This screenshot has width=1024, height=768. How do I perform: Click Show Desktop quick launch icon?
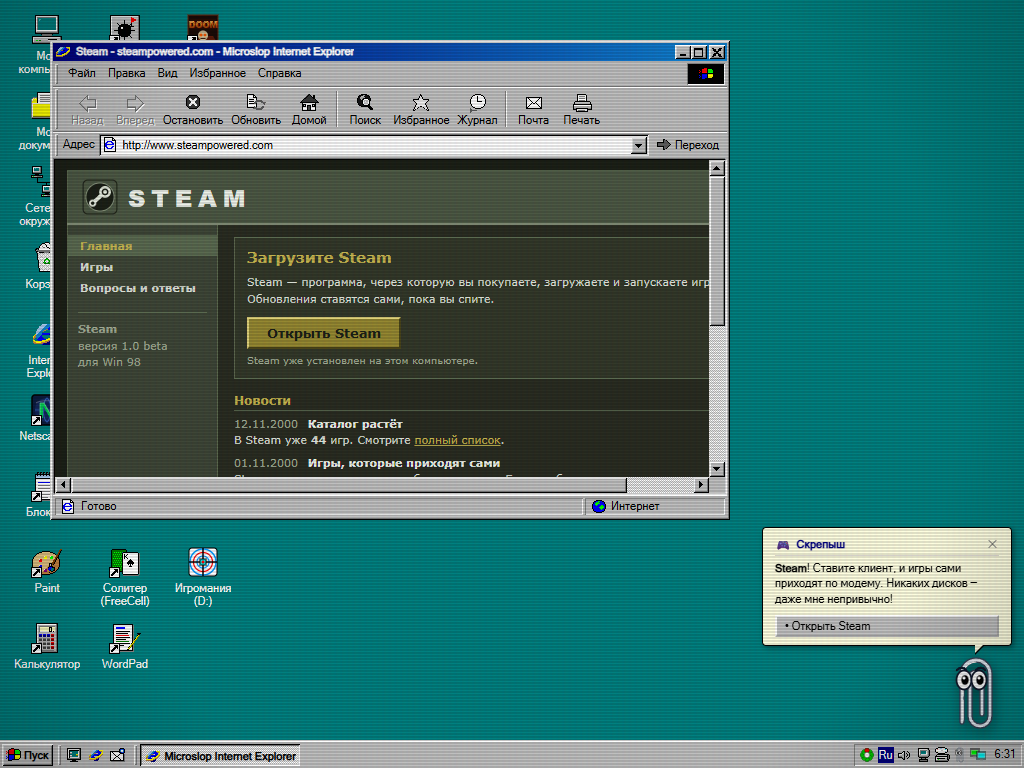click(x=74, y=756)
